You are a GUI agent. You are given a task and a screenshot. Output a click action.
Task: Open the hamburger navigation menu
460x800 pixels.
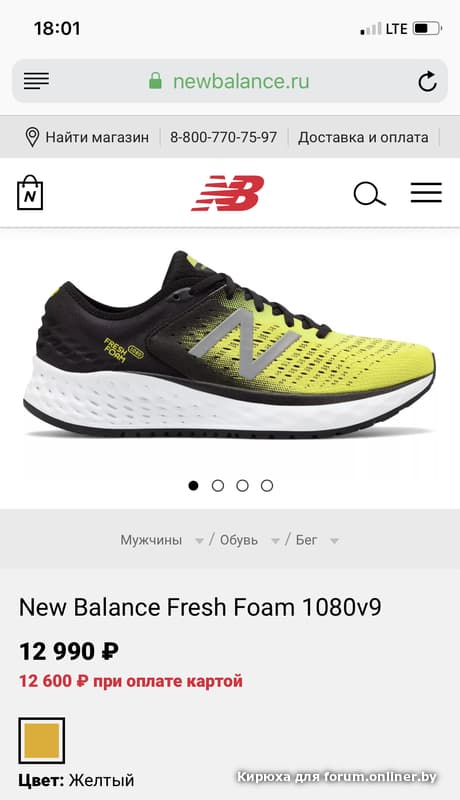point(426,192)
